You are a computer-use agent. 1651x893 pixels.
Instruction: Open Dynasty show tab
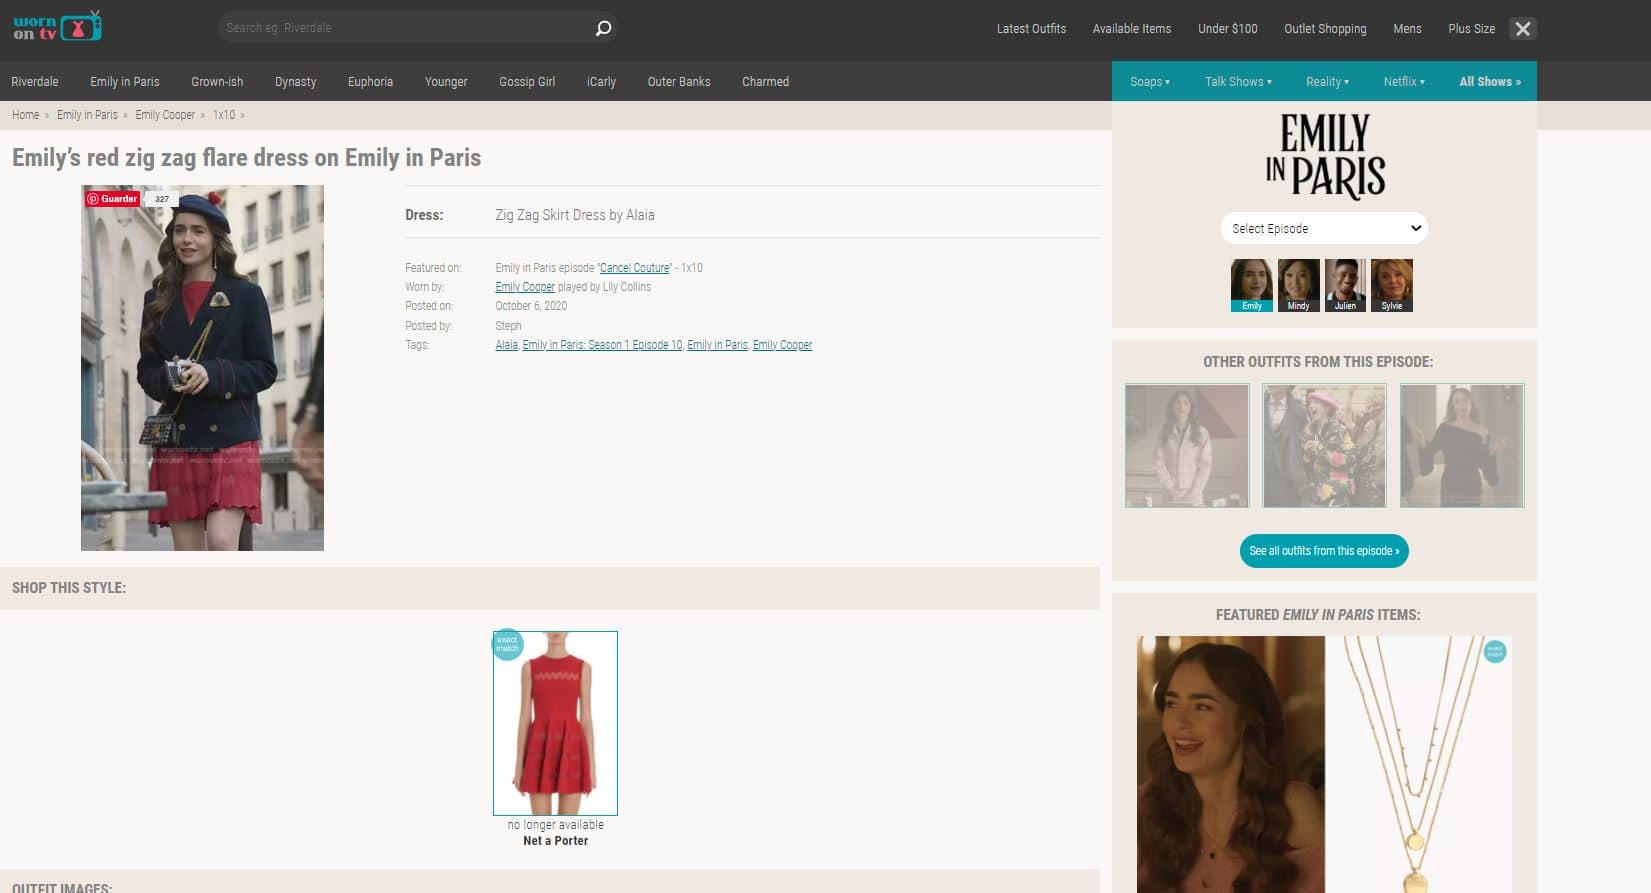click(295, 82)
